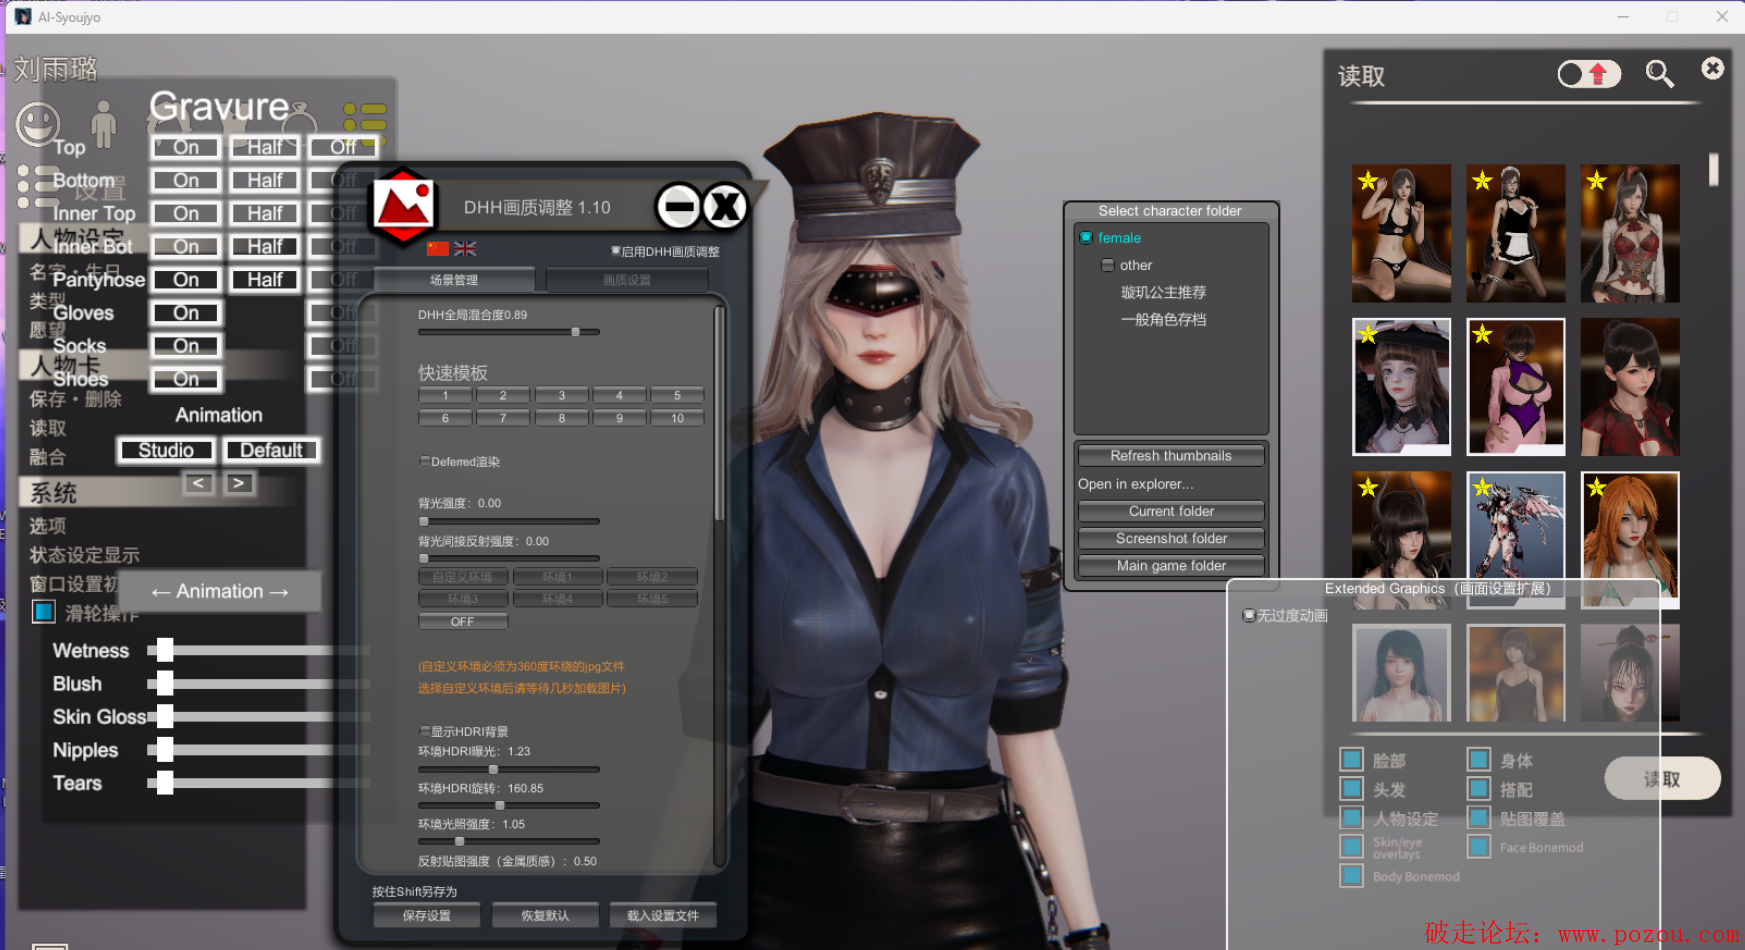Click the Default animation button
Viewport: 1745px width, 950px height.
coord(271,450)
